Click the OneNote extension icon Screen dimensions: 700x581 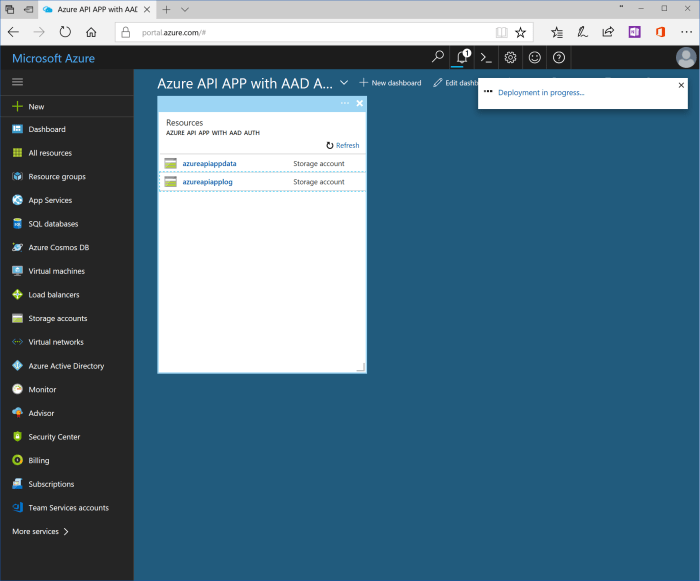634,32
